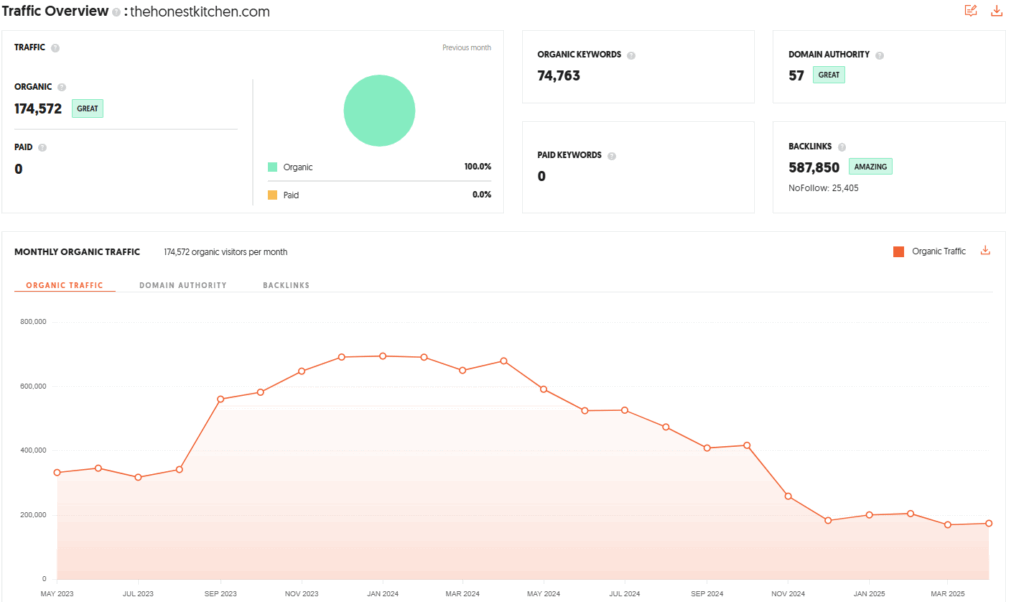
Task: Click the NoFollow: 25,405 text
Action: [824, 188]
